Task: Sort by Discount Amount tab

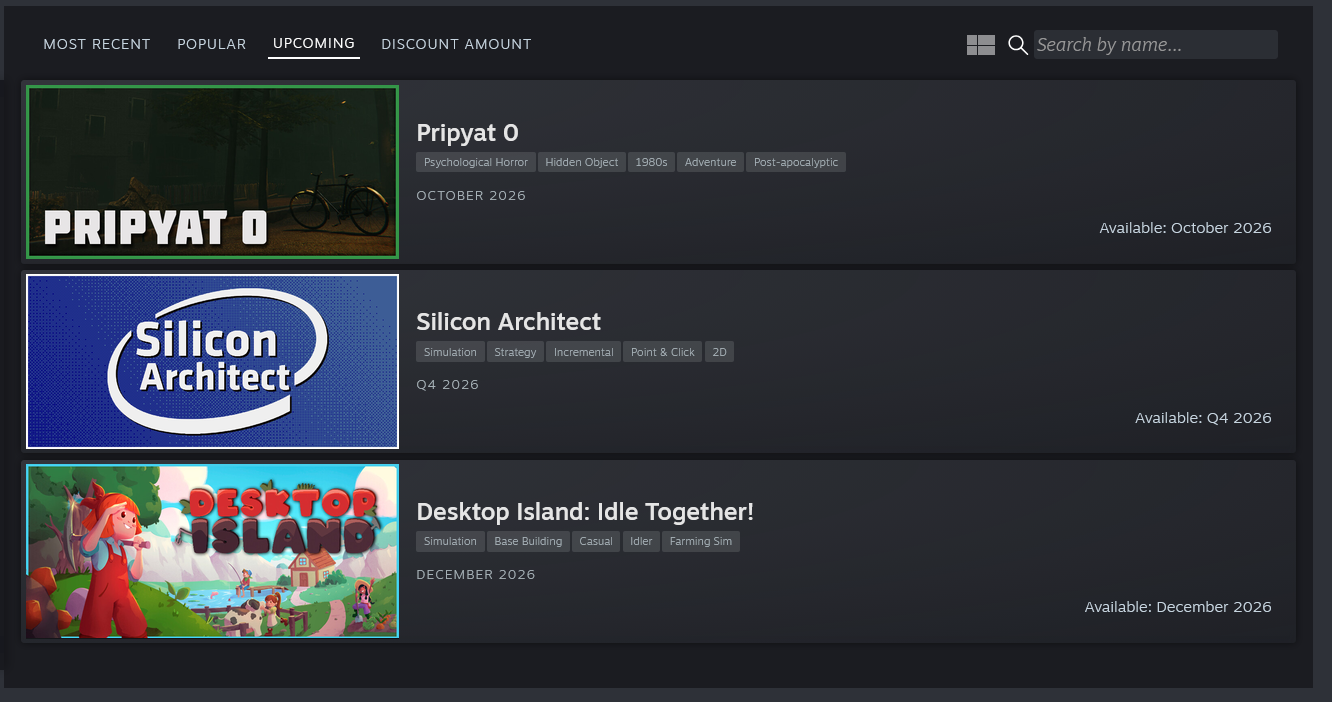Action: tap(456, 44)
